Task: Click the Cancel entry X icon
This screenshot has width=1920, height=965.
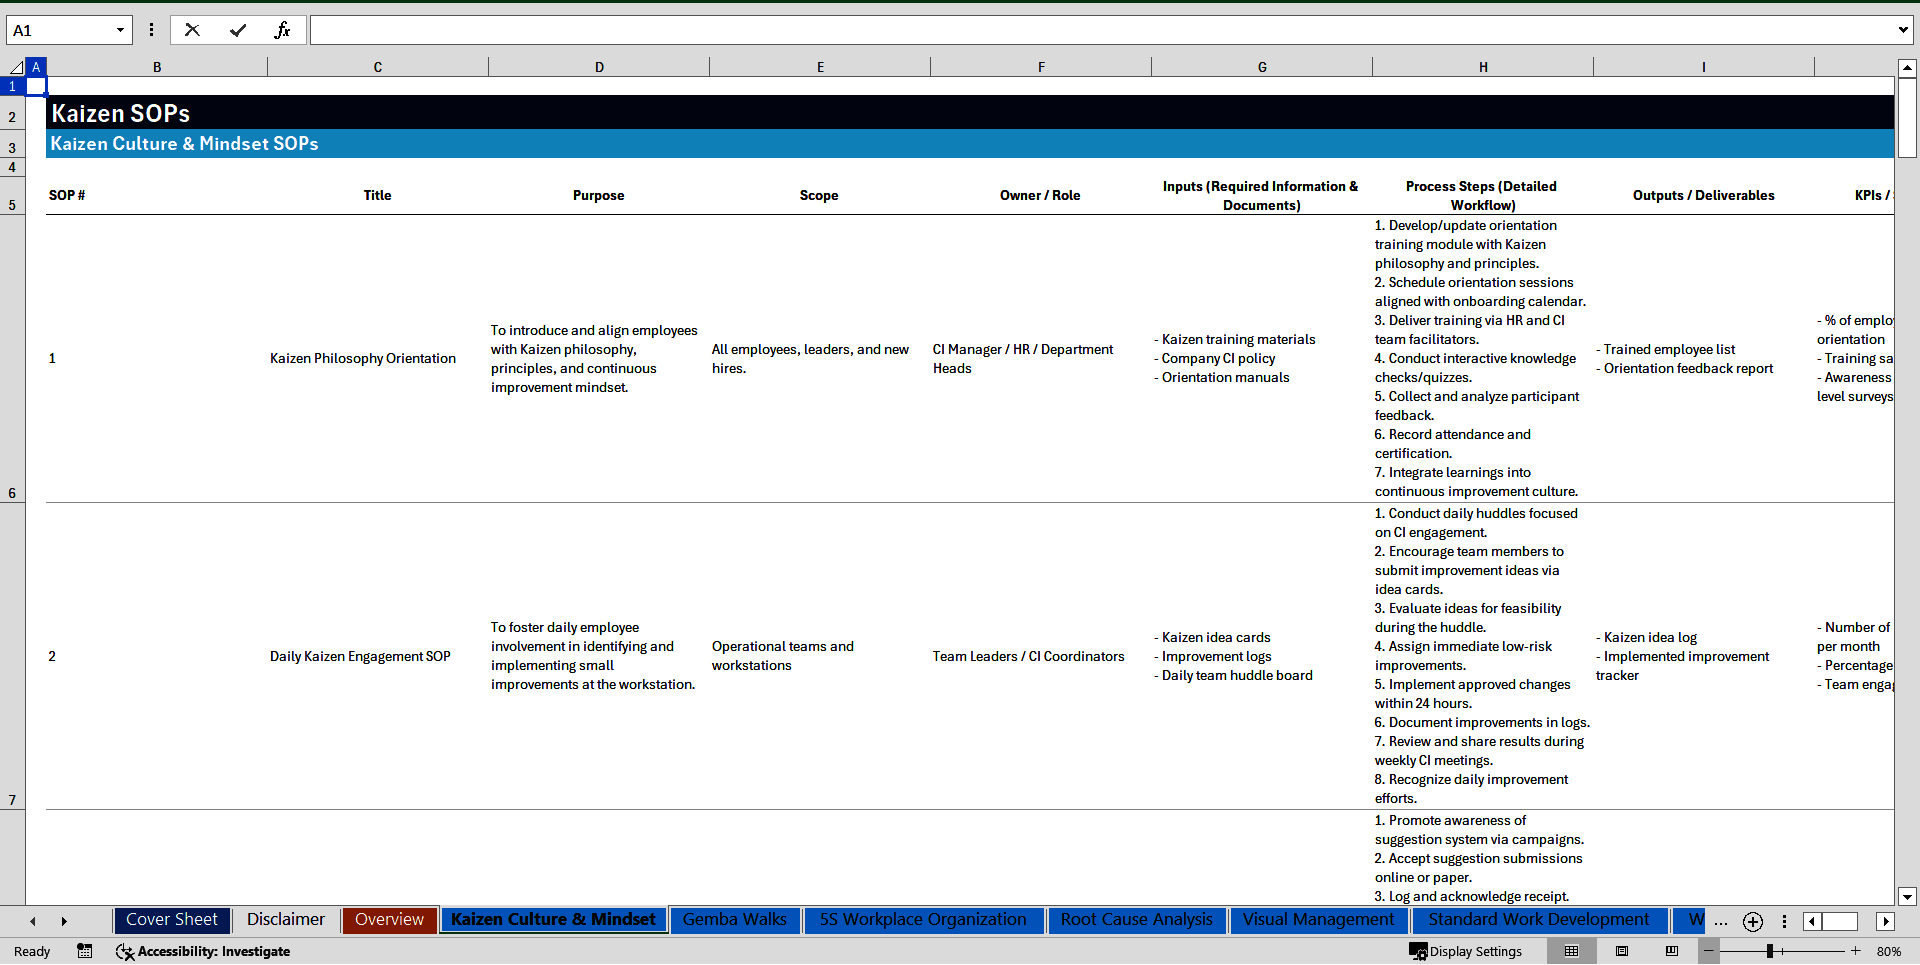Action: click(192, 30)
